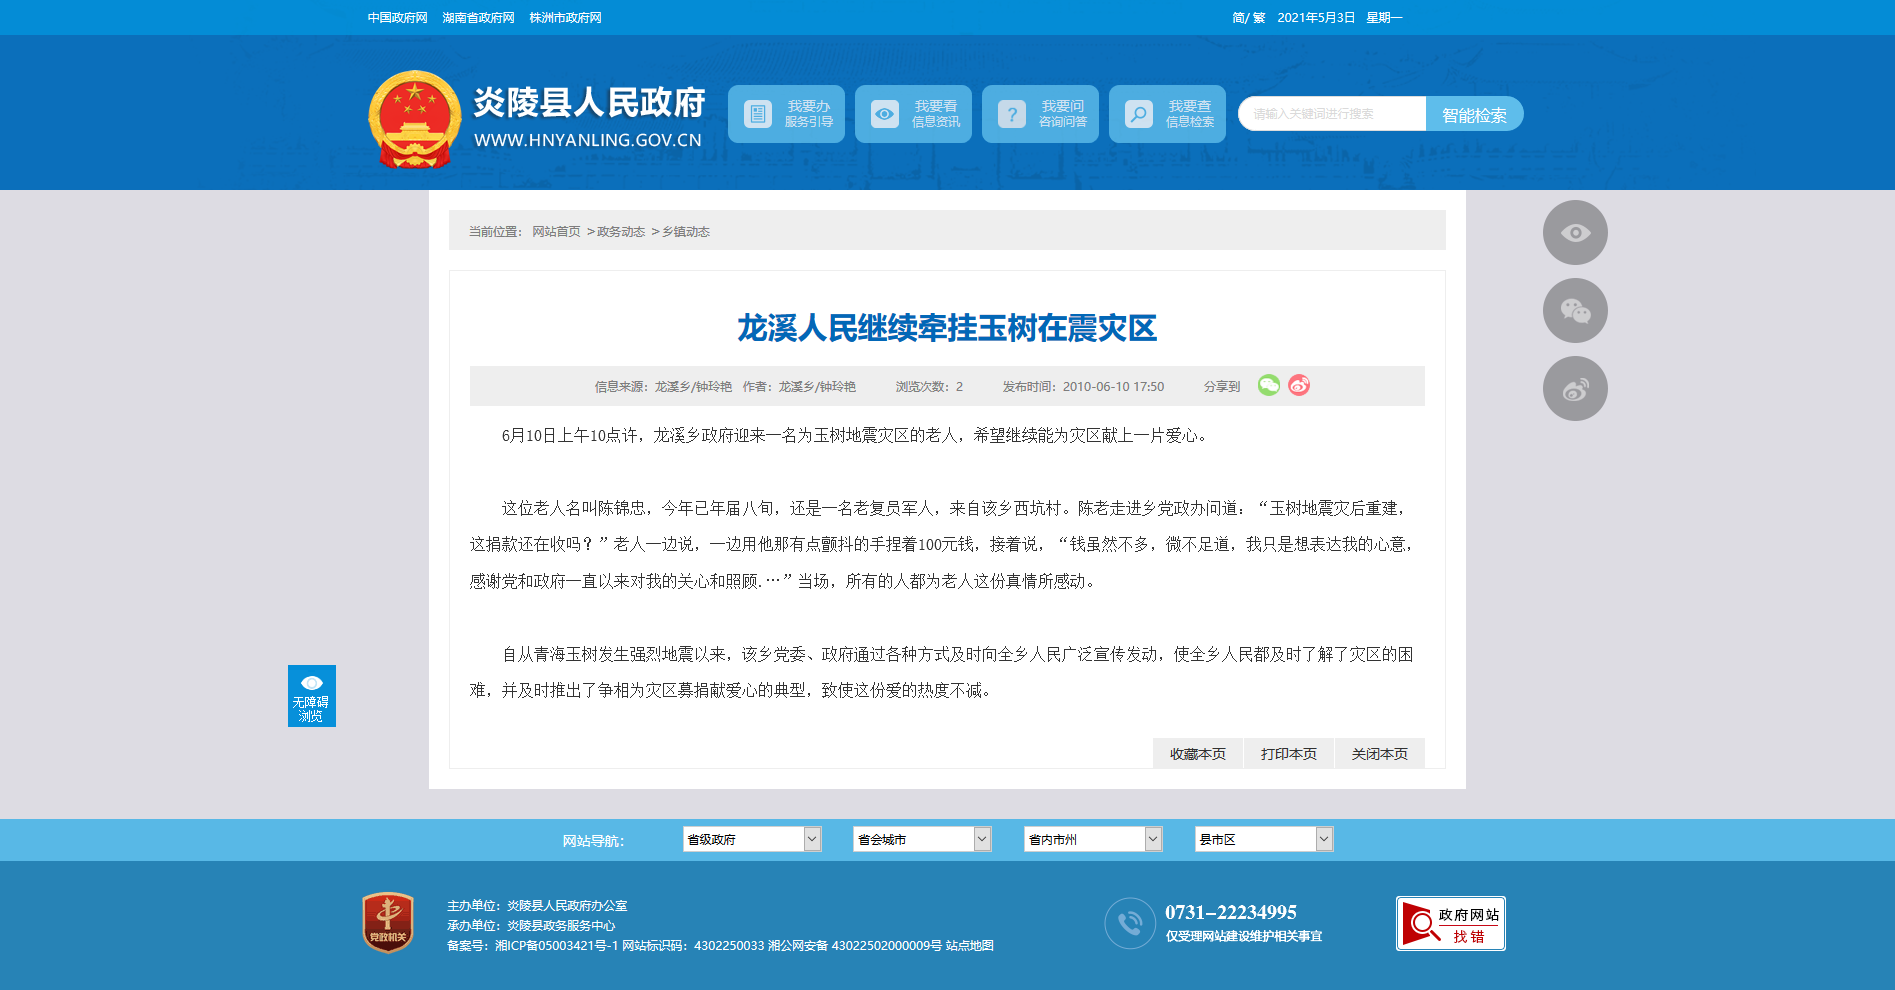The image size is (1895, 990).
Task: Click the gray WeChat floating button
Action: [1575, 311]
